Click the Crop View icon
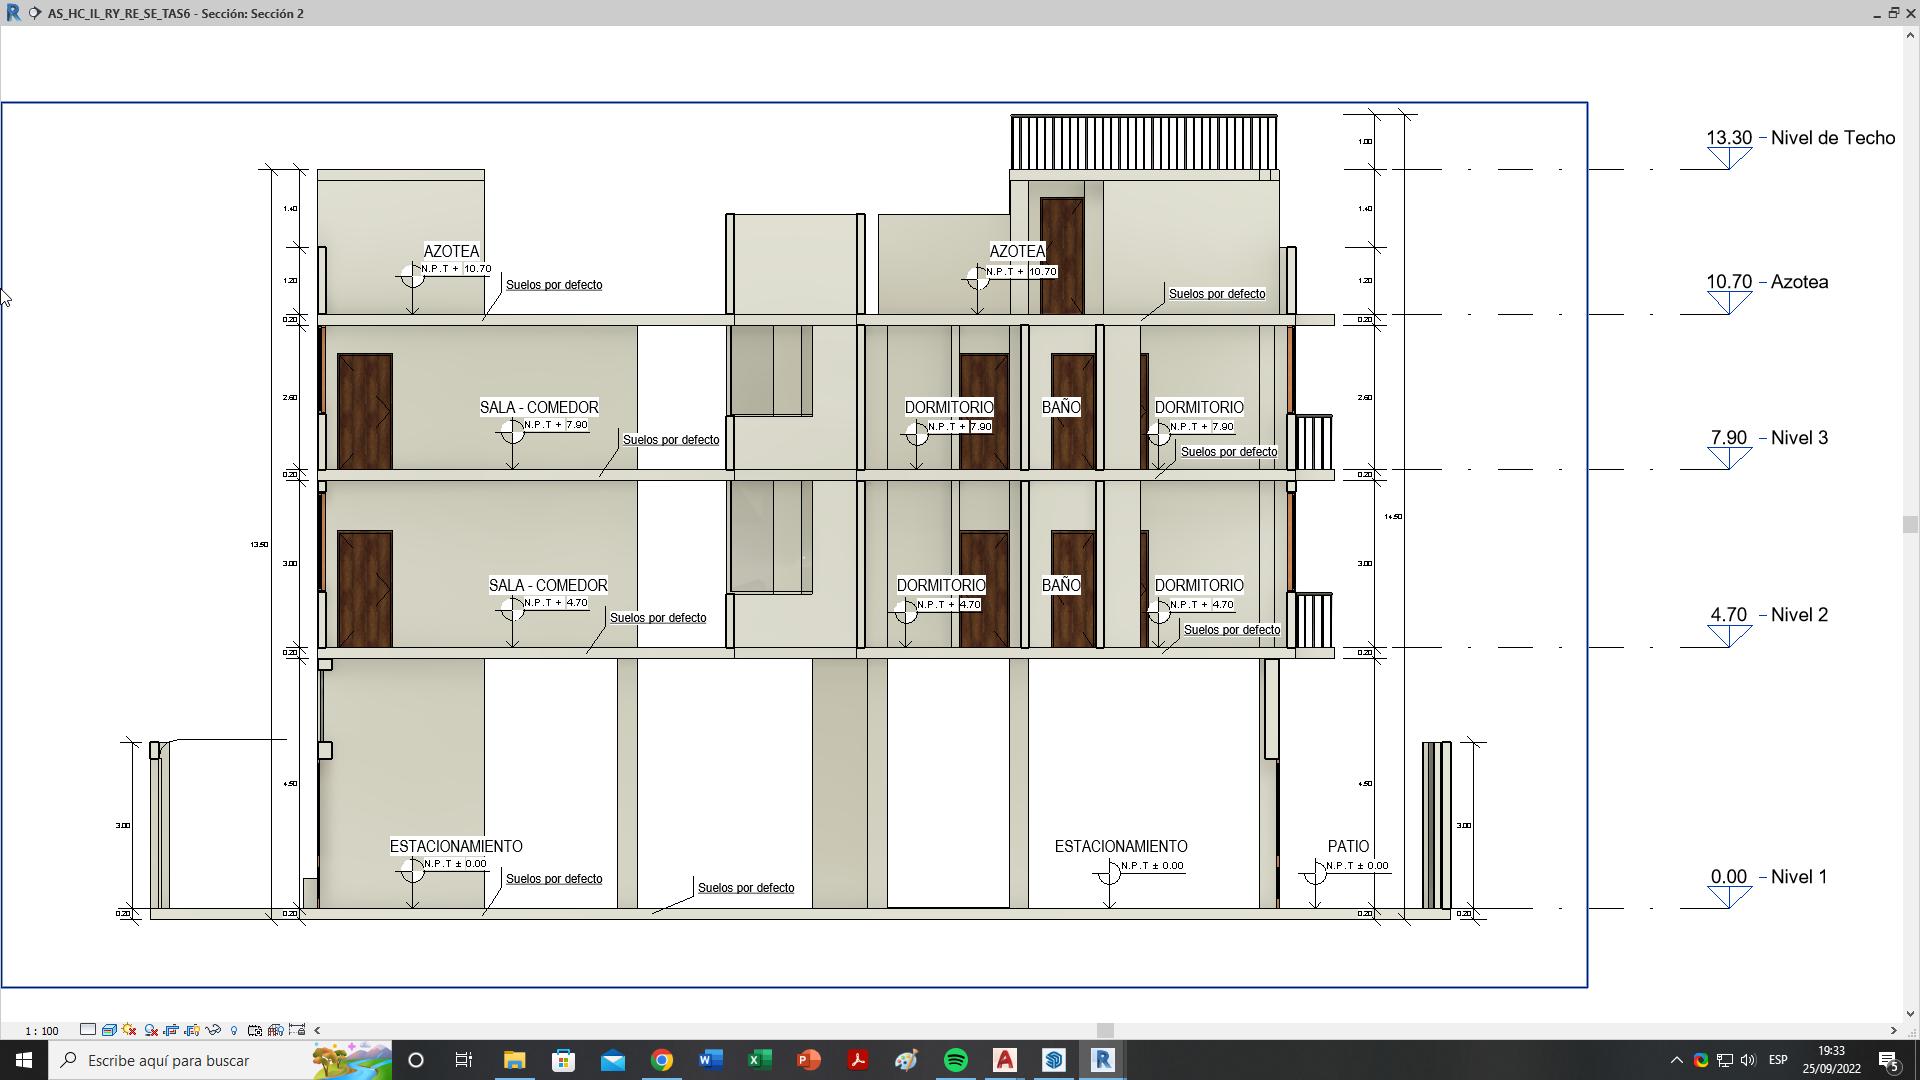Image resolution: width=1920 pixels, height=1080 pixels. pyautogui.click(x=171, y=1029)
